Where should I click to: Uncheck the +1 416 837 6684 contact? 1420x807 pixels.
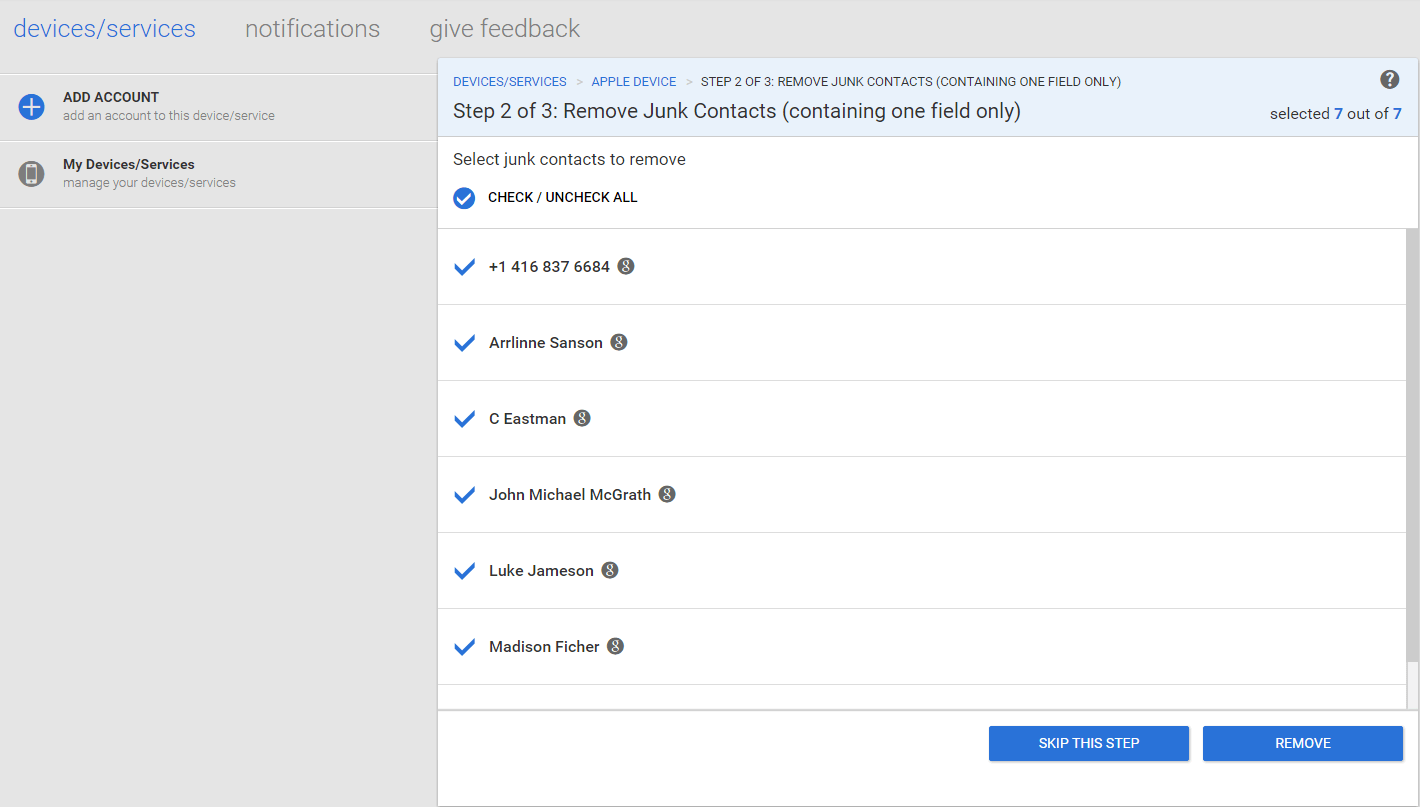(x=464, y=267)
